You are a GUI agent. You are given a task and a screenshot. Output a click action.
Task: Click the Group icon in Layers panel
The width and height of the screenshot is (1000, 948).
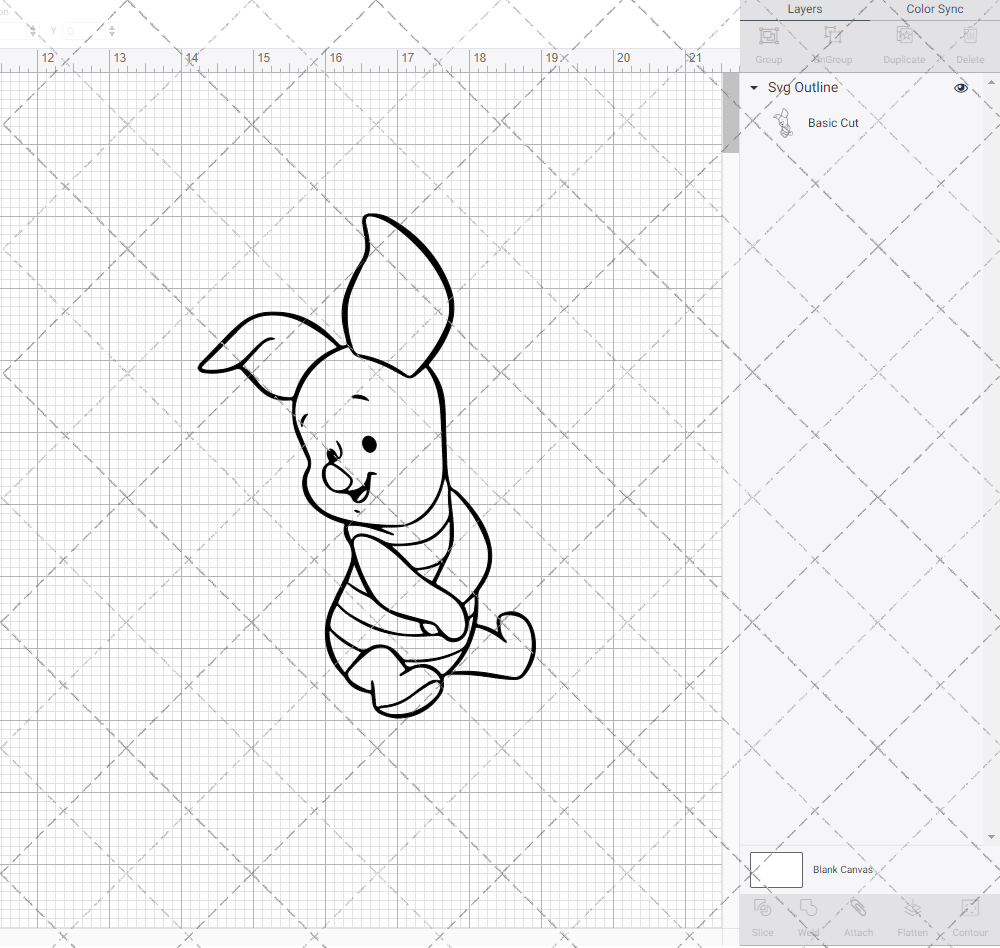click(x=768, y=36)
